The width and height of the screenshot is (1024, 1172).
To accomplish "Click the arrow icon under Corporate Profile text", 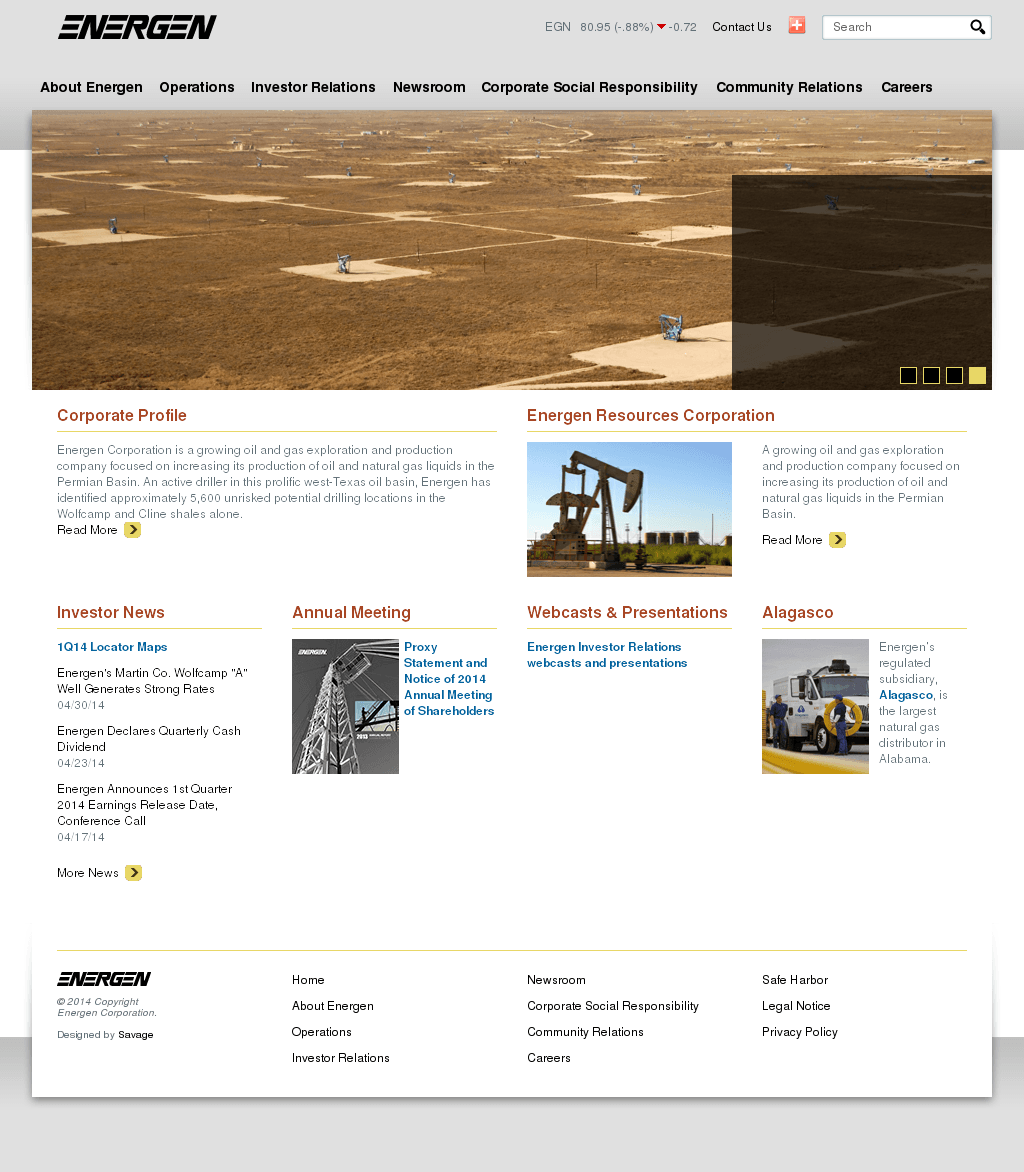I will coord(132,530).
